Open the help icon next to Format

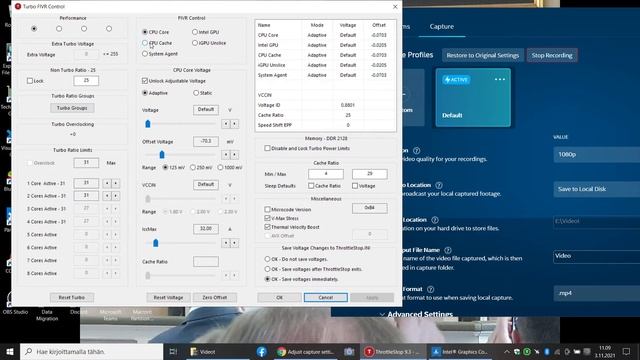430,289
